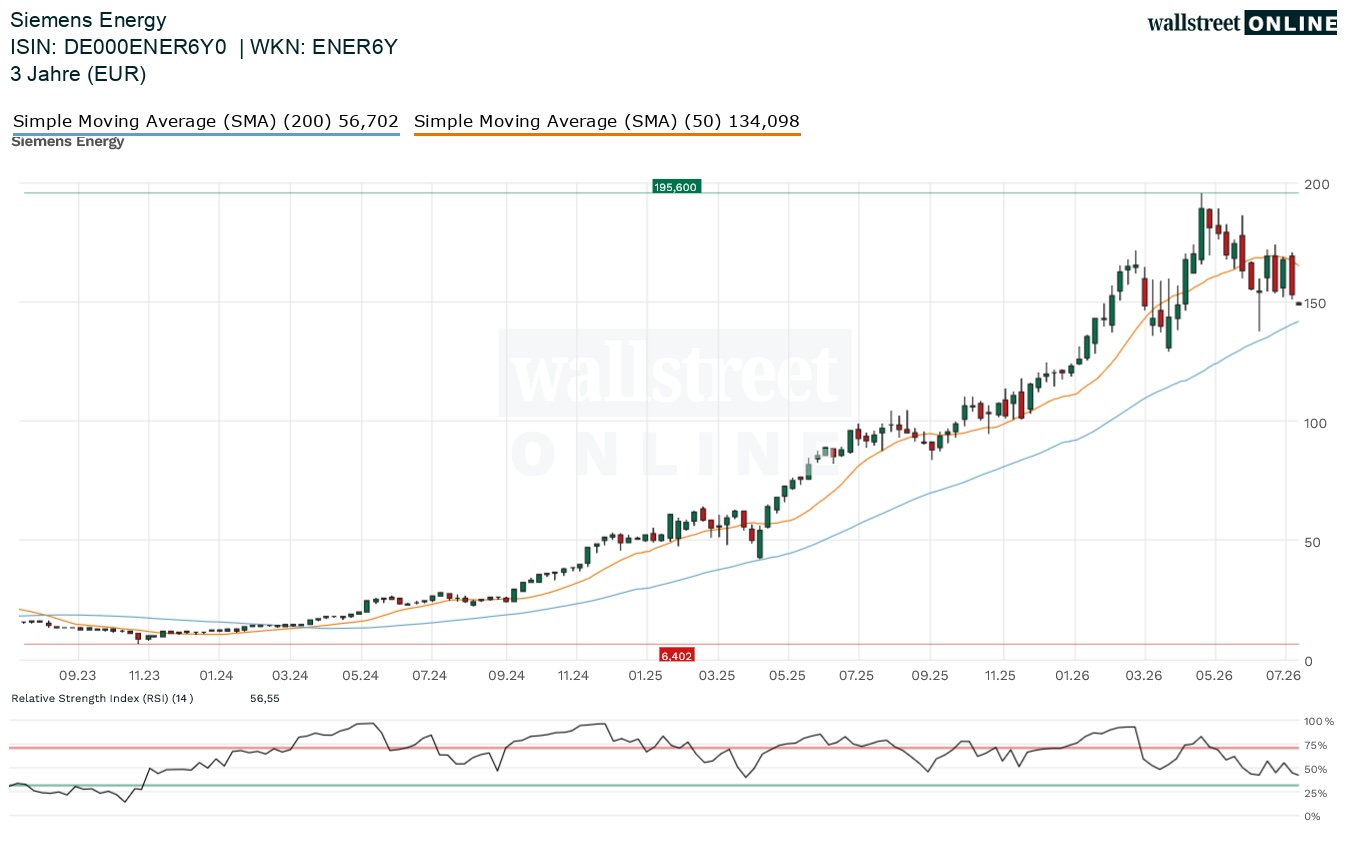Image resolution: width=1349 pixels, height=843 pixels.
Task: Click the 11.23 date axis label
Action: pos(145,676)
